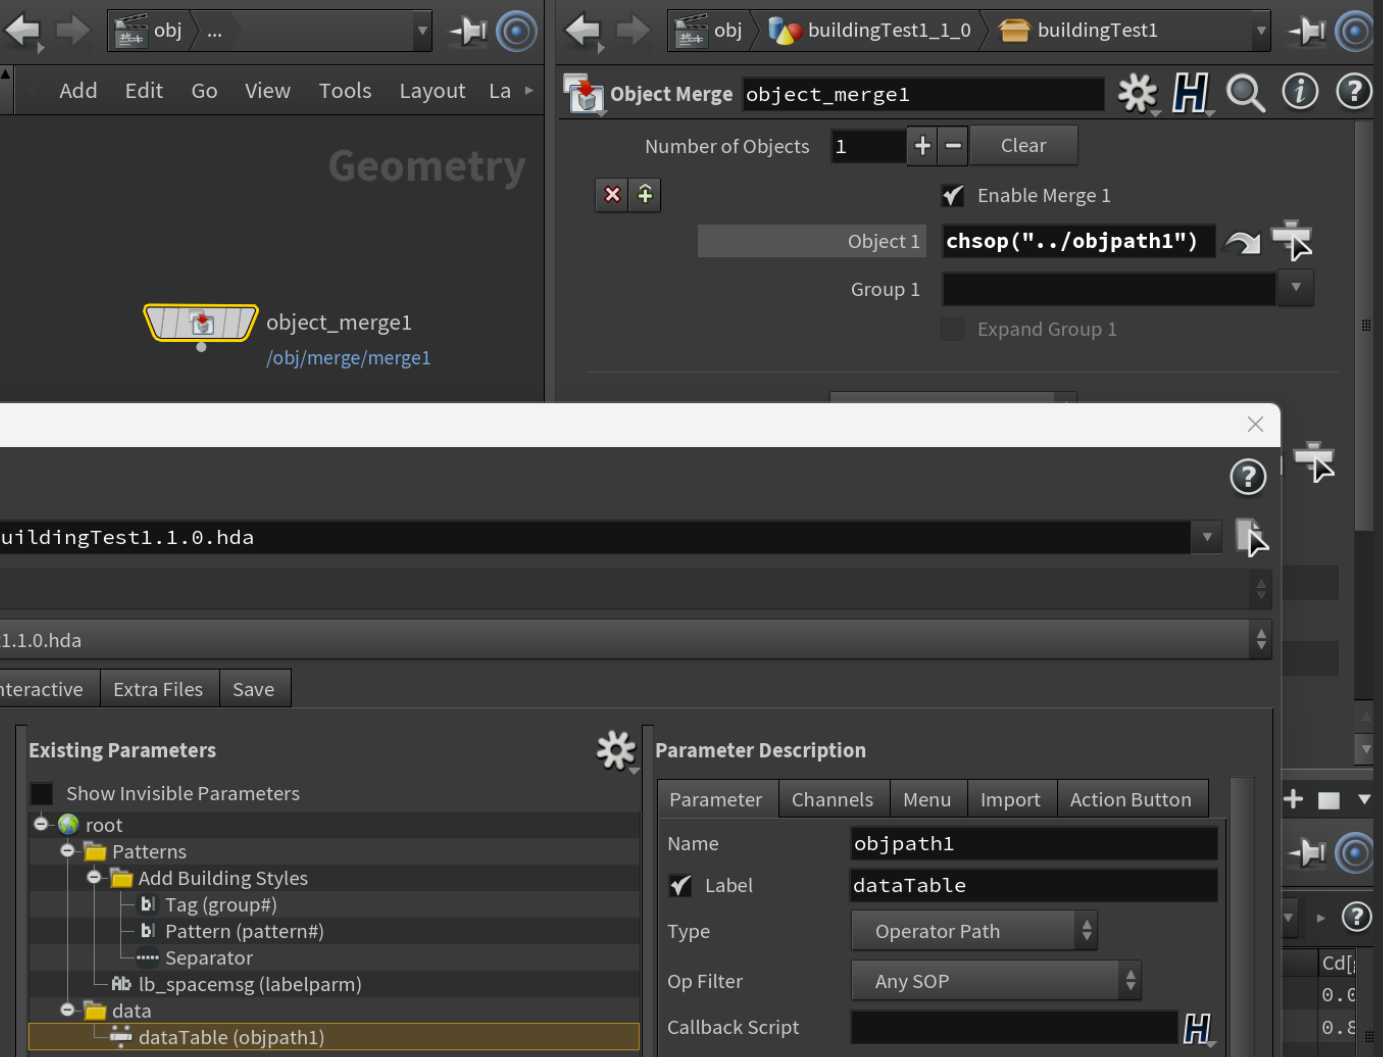The width and height of the screenshot is (1383, 1057).
Task: Open help for Object Merge node
Action: click(1354, 92)
